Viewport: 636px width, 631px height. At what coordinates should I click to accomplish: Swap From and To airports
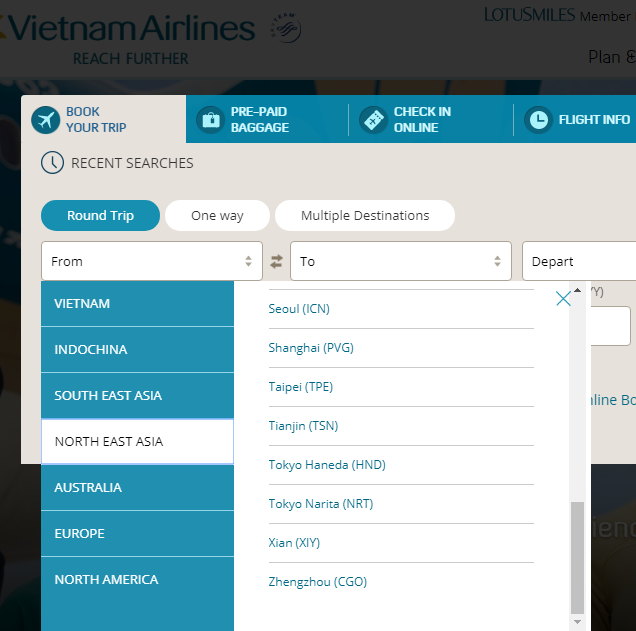(x=277, y=262)
